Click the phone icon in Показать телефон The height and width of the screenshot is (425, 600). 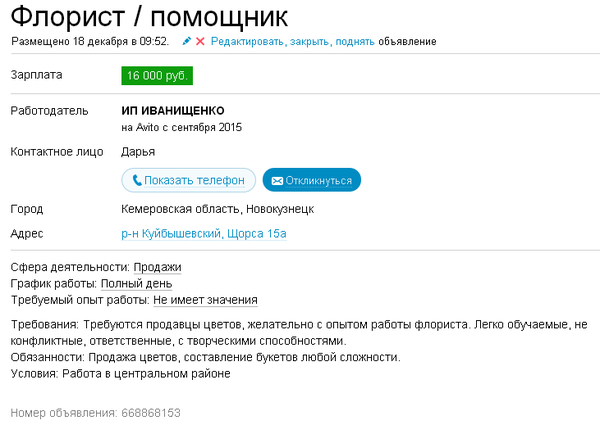tap(136, 181)
